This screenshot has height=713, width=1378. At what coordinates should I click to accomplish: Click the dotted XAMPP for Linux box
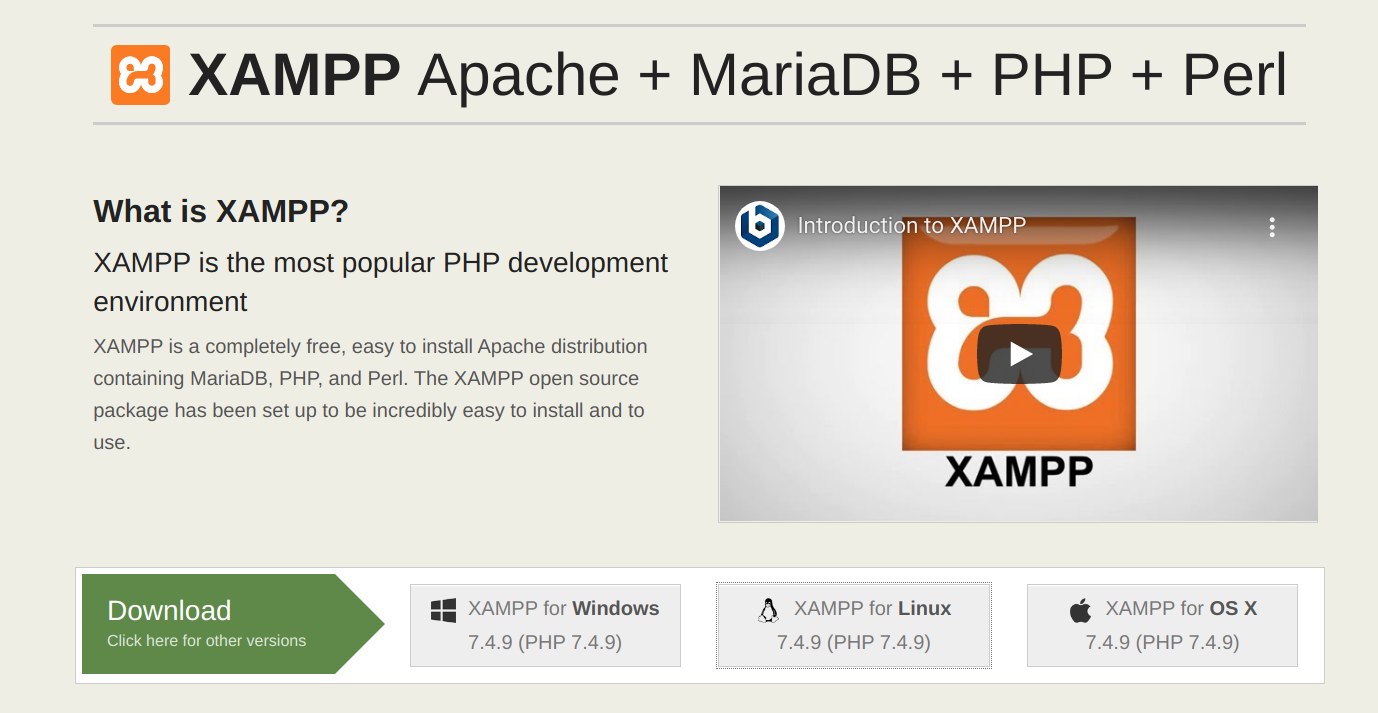853,625
